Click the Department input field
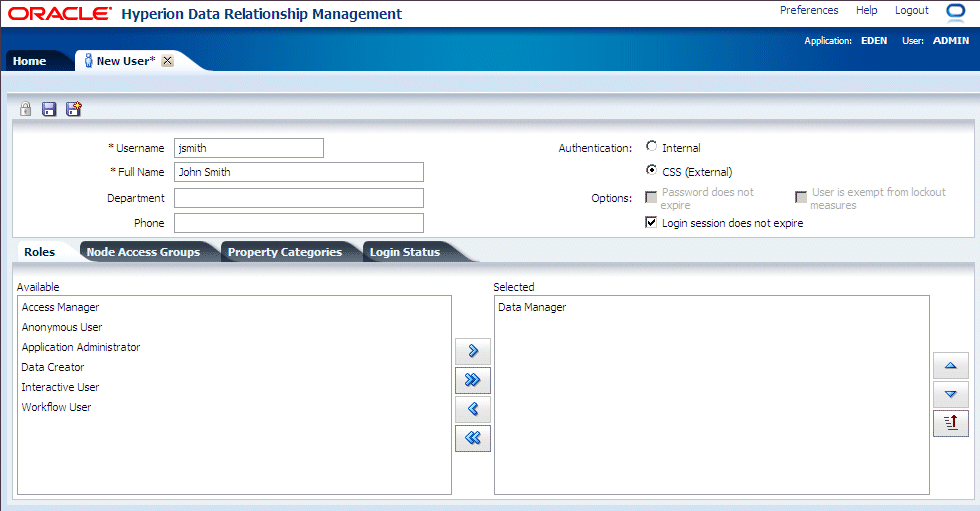The image size is (980, 511). click(x=299, y=198)
